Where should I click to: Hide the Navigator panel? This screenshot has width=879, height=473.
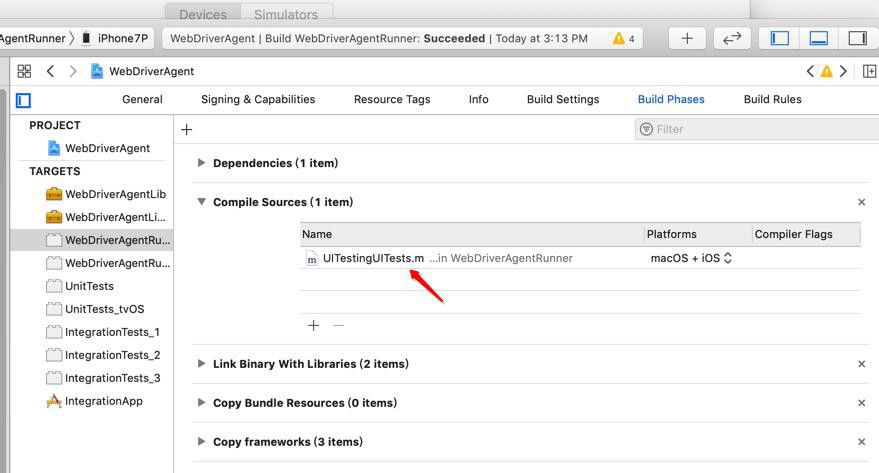(x=780, y=38)
